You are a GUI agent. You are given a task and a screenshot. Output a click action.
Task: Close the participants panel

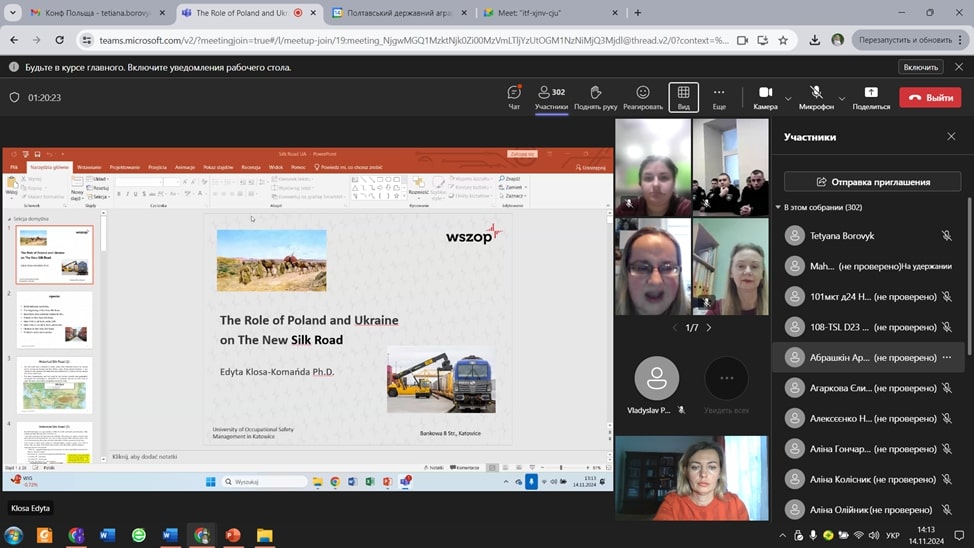tap(951, 136)
